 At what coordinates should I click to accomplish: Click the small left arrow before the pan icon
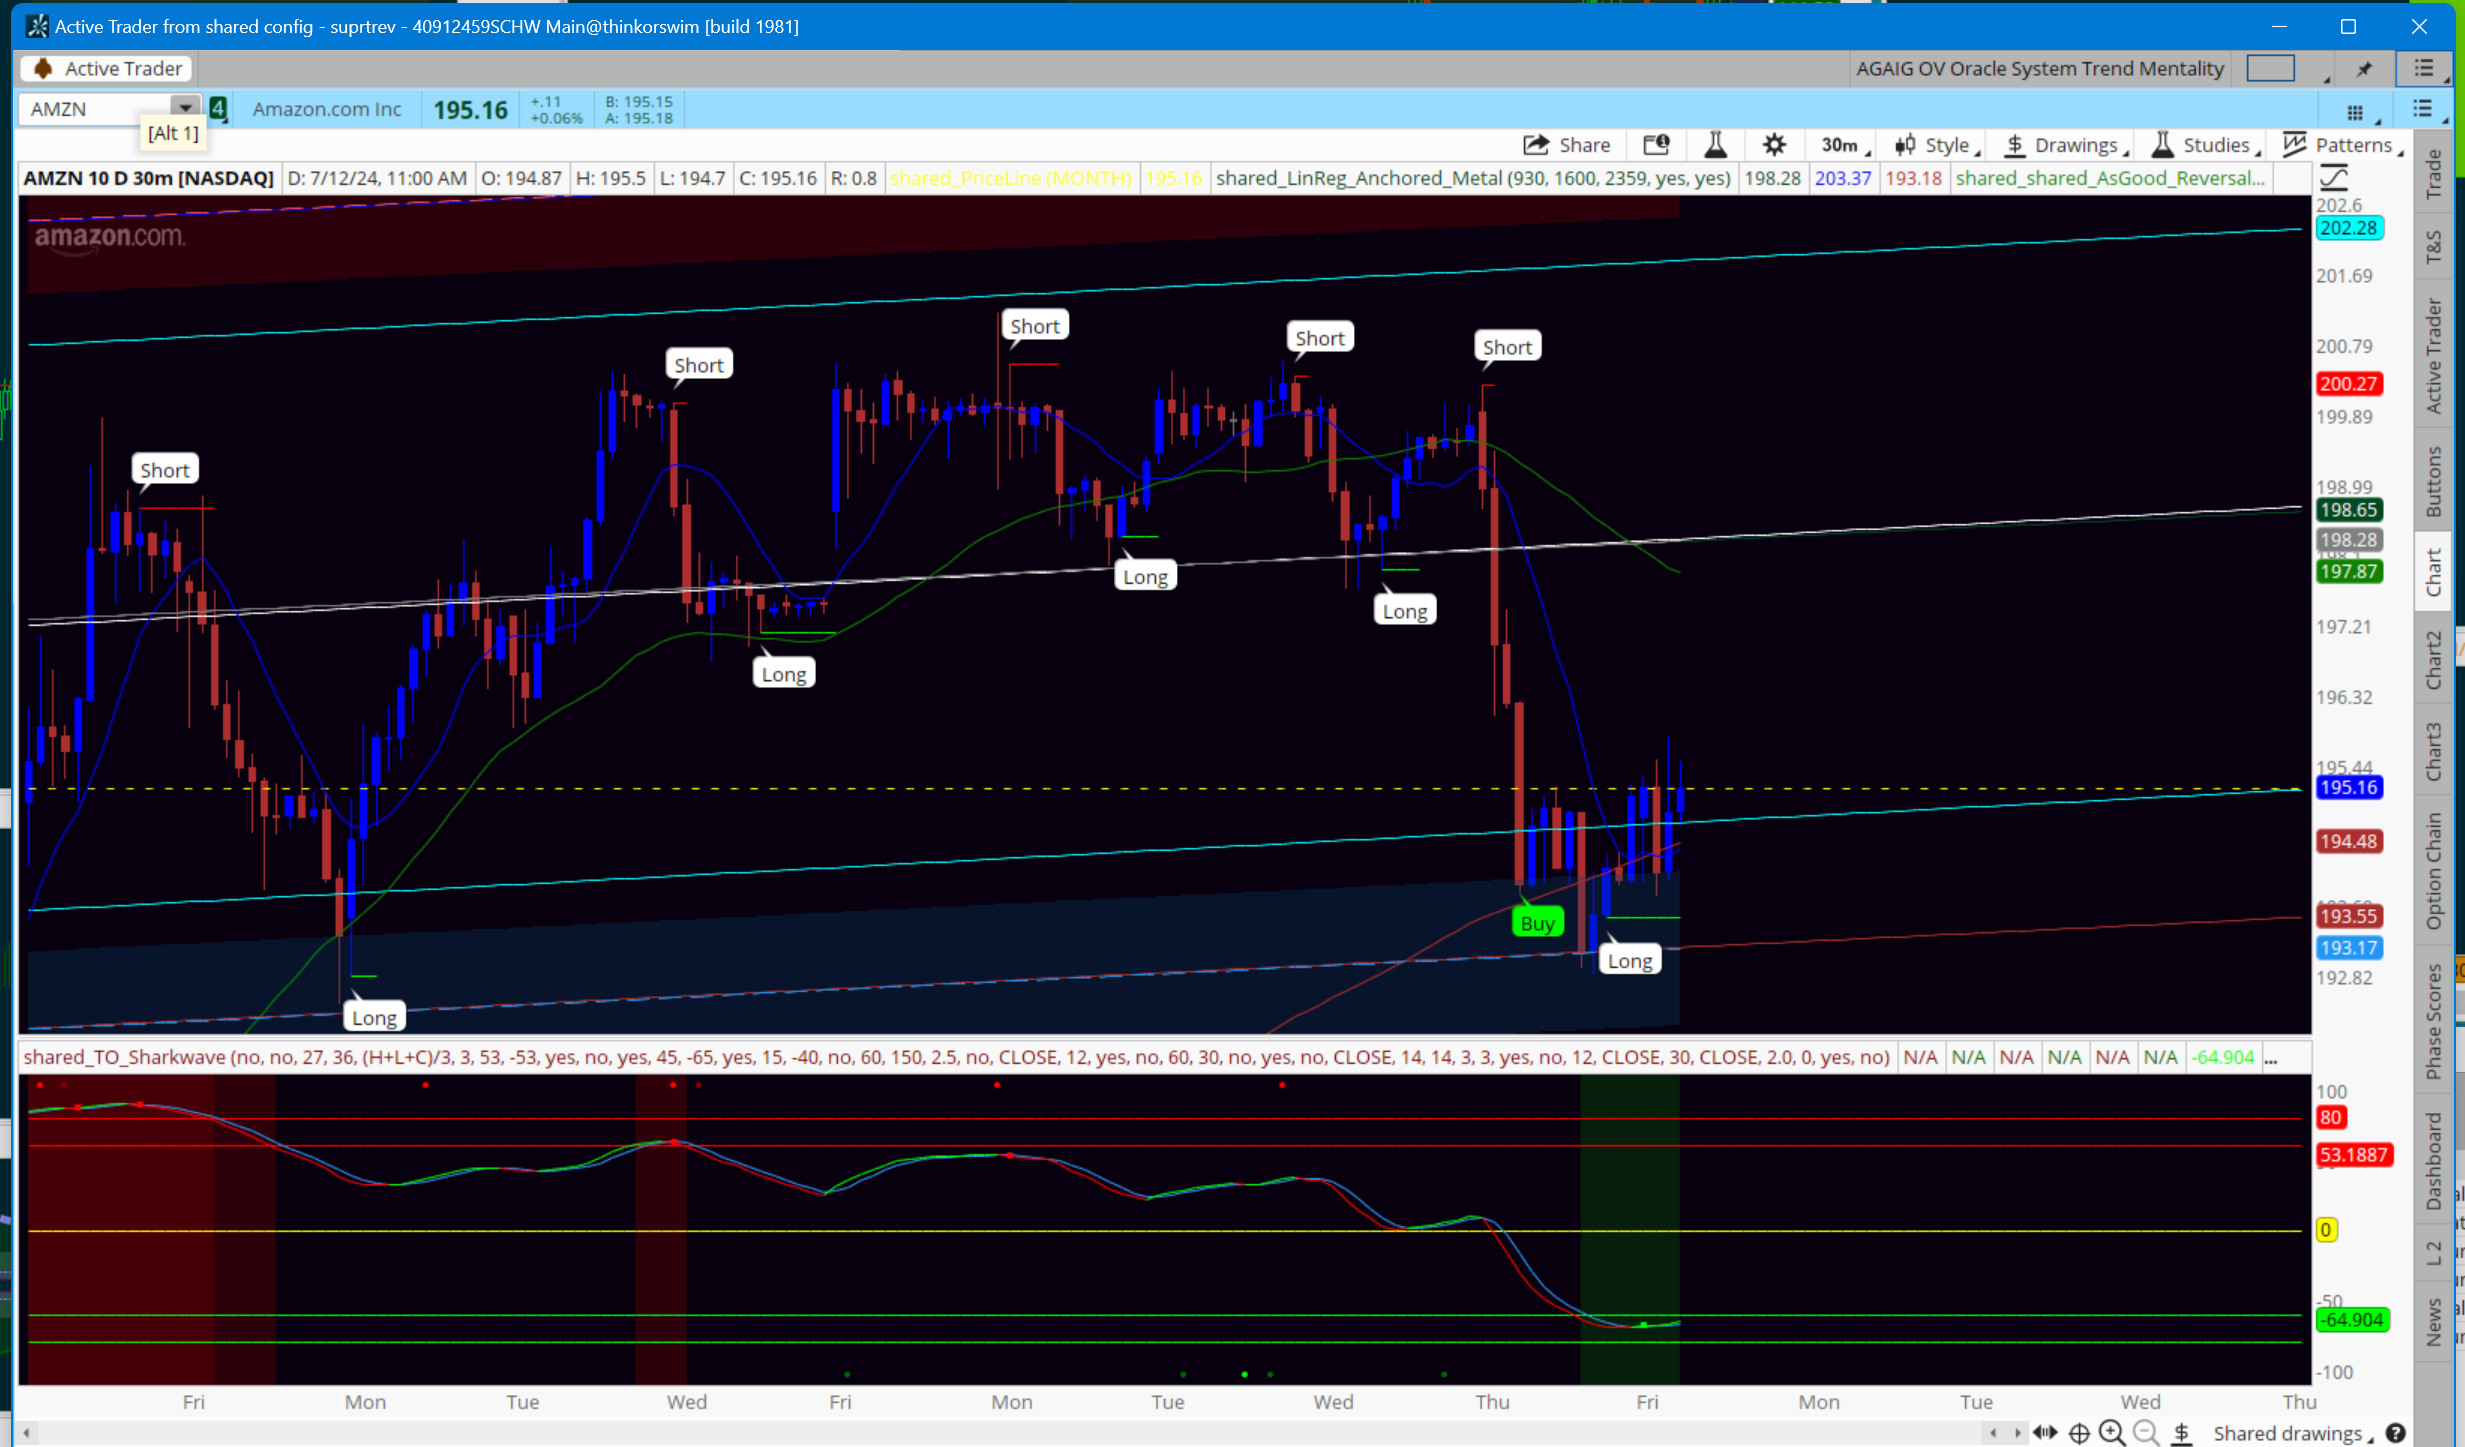click(1994, 1433)
